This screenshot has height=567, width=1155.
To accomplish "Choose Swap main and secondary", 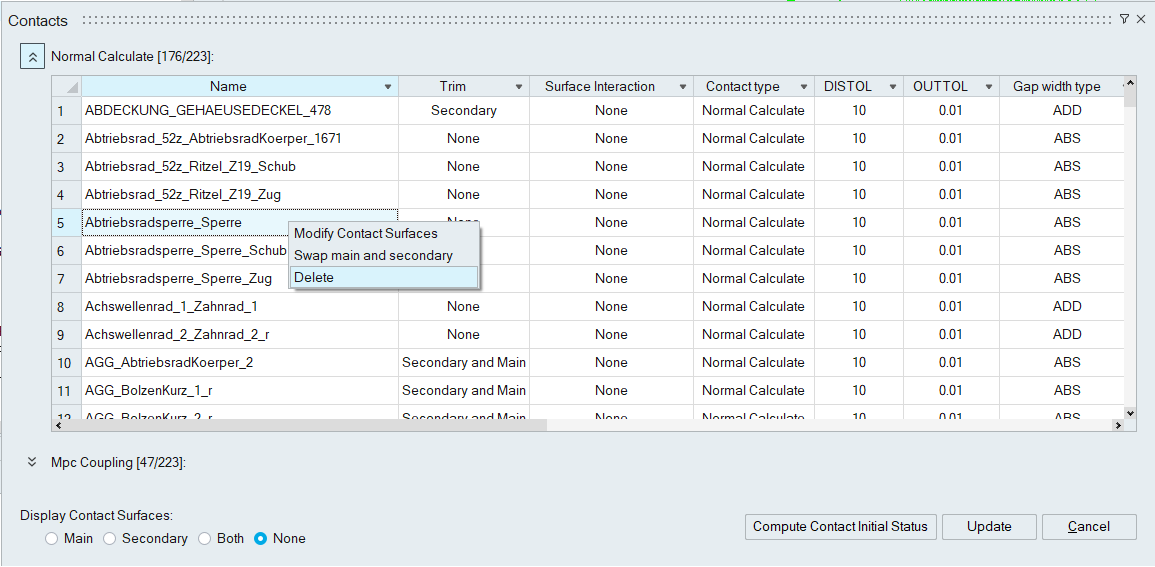I will point(373,255).
